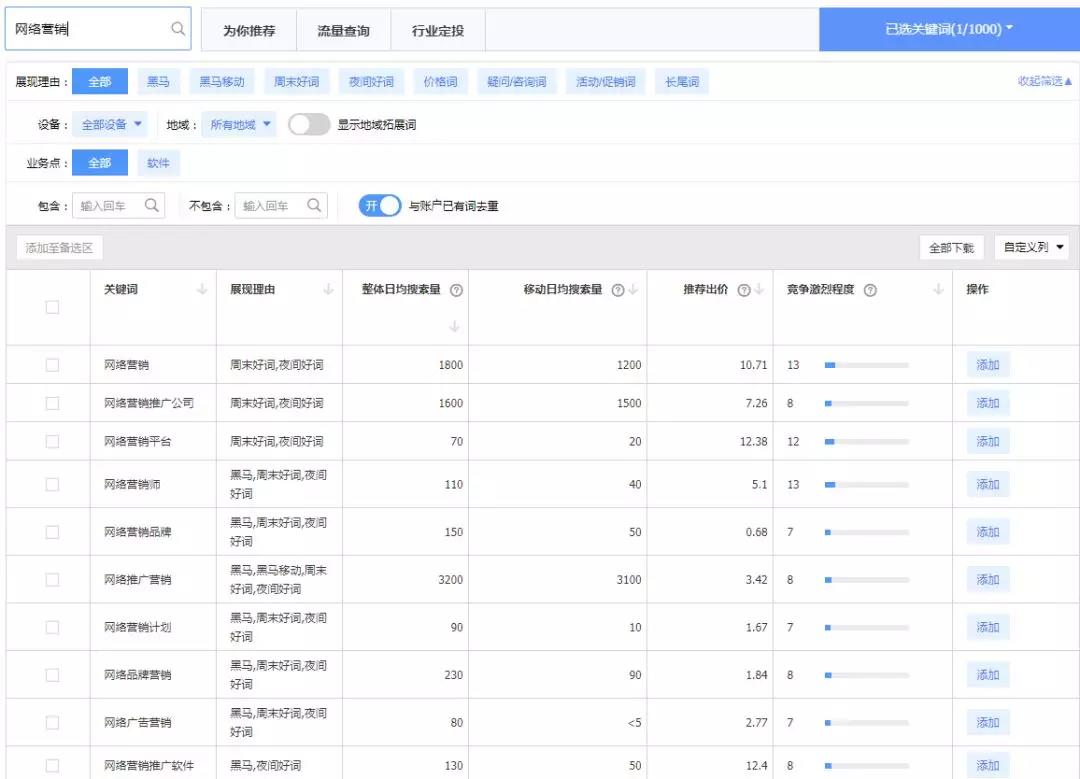Click the search magnifier icon beside 网络营销
The image size is (1080, 779).
point(178,29)
